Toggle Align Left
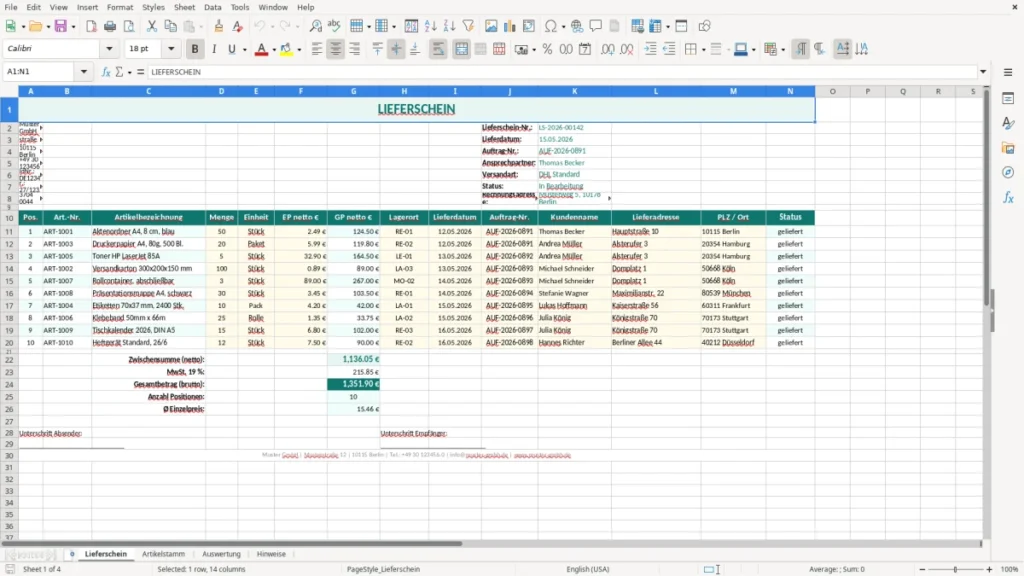Image resolution: width=1024 pixels, height=576 pixels. click(x=317, y=49)
